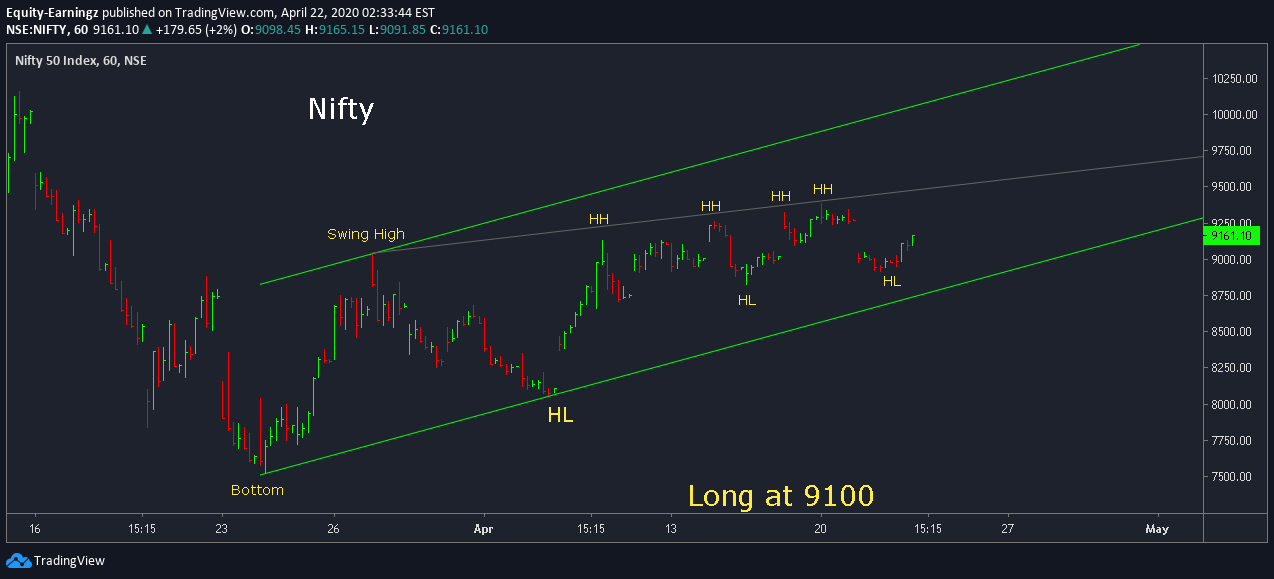
Task: Click the "May" label on the time axis
Action: 1158,528
